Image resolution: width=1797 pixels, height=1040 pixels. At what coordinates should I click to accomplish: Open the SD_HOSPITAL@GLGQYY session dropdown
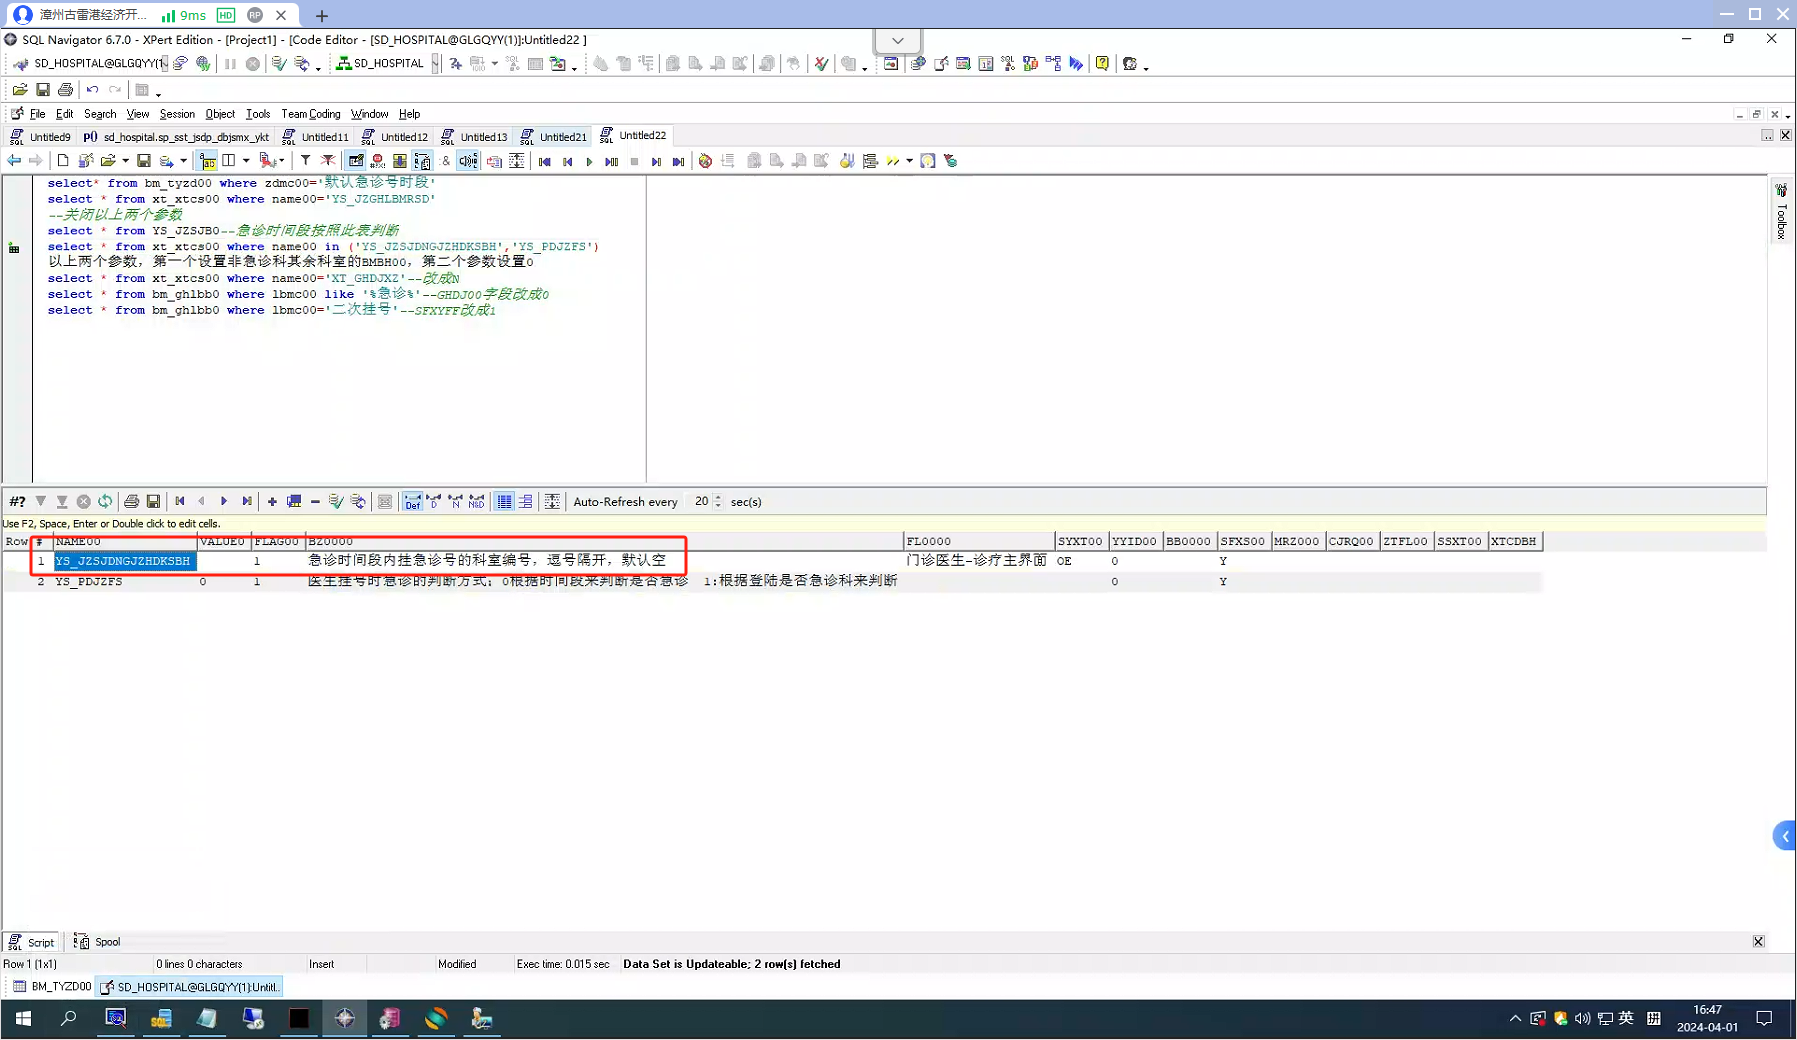(x=164, y=63)
